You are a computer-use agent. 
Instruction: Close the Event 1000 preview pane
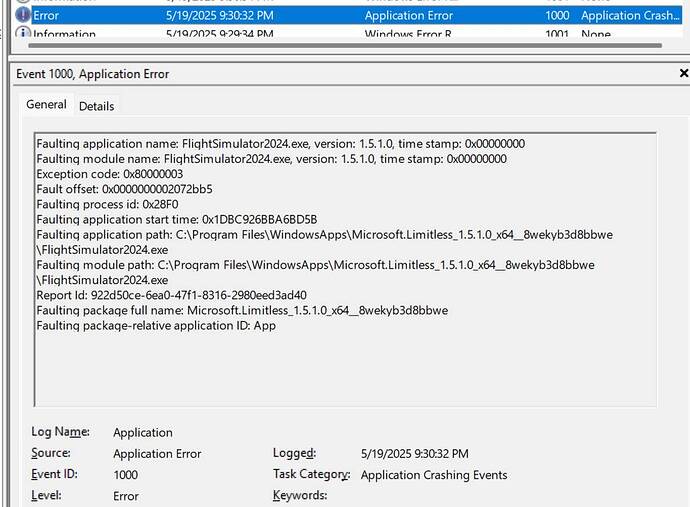(x=683, y=74)
